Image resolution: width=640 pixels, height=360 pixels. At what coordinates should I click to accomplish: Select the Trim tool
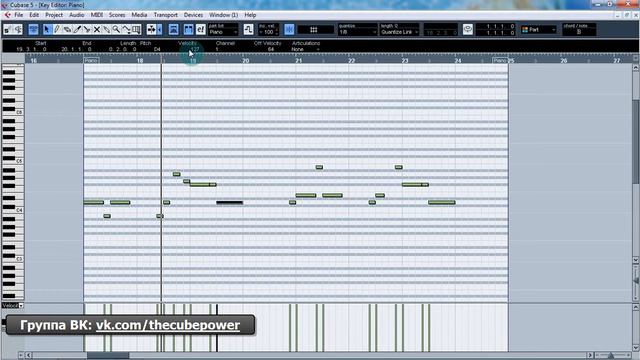click(x=77, y=29)
